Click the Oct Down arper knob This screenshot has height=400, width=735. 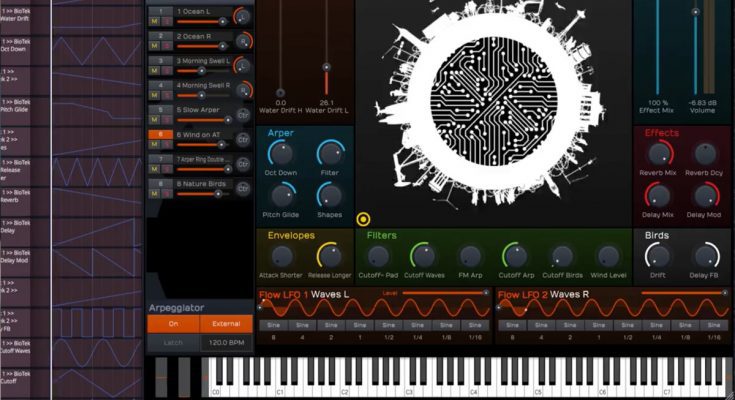tap(281, 153)
